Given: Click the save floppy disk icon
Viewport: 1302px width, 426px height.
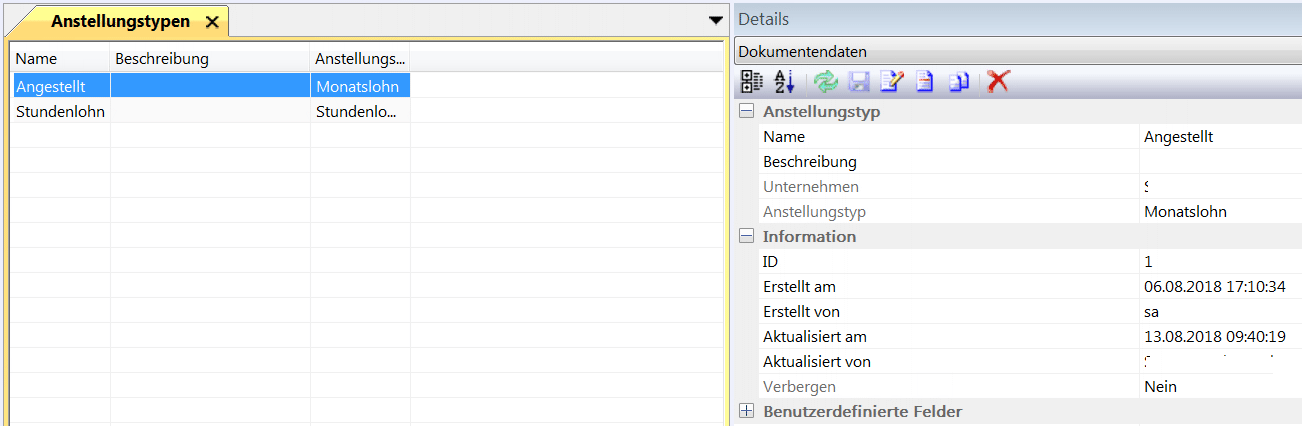Looking at the screenshot, I should coord(859,82).
